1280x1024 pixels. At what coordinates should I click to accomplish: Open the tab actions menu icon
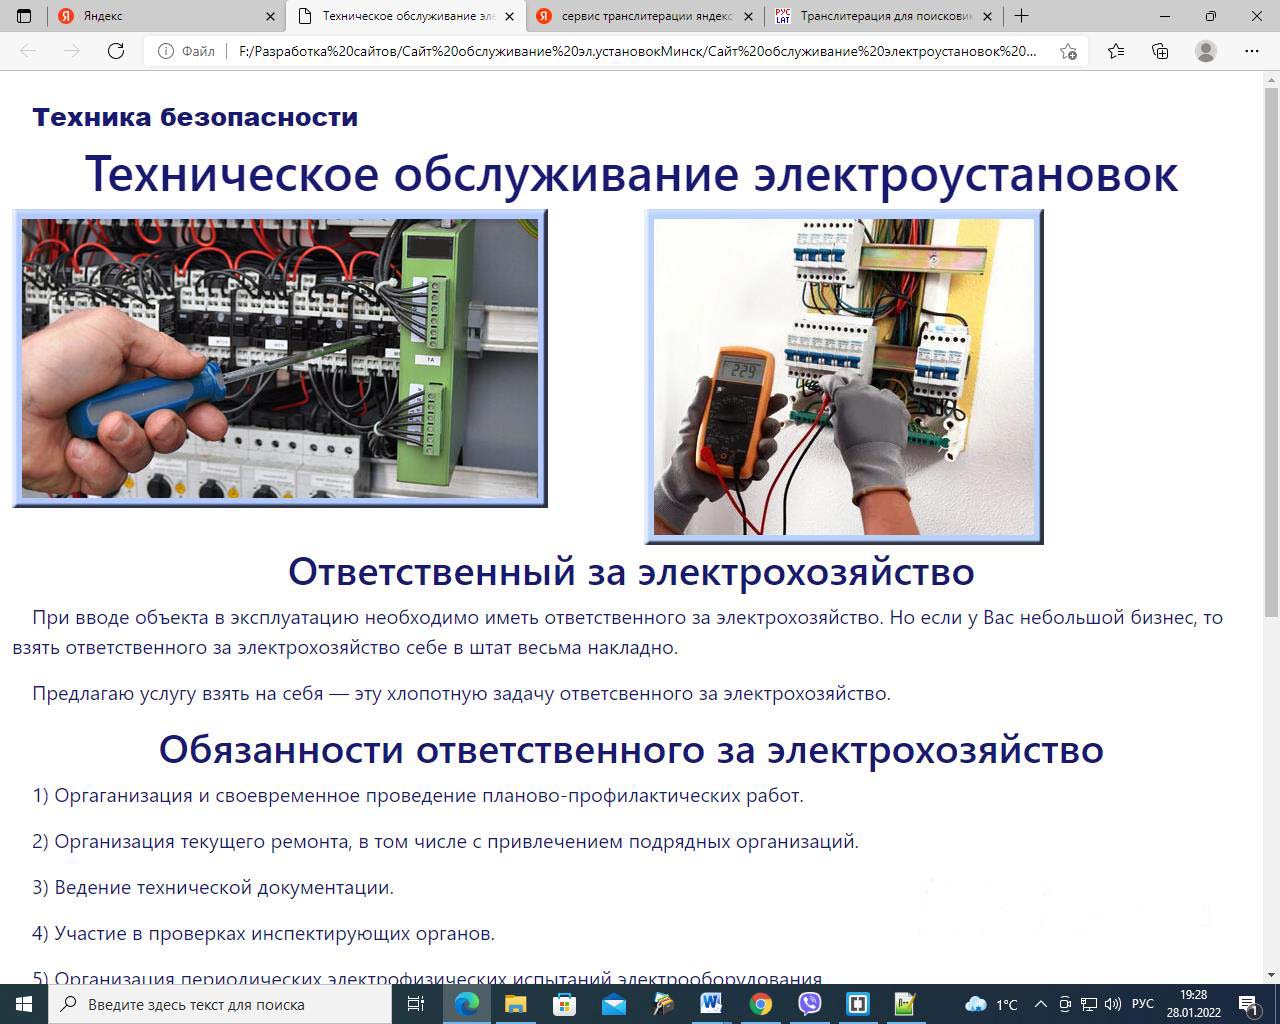[x=24, y=16]
